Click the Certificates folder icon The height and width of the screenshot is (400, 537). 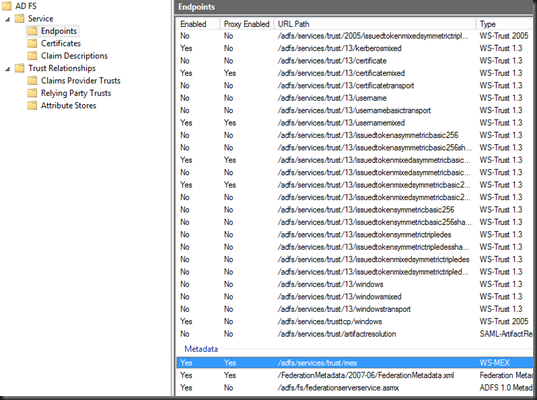point(32,43)
